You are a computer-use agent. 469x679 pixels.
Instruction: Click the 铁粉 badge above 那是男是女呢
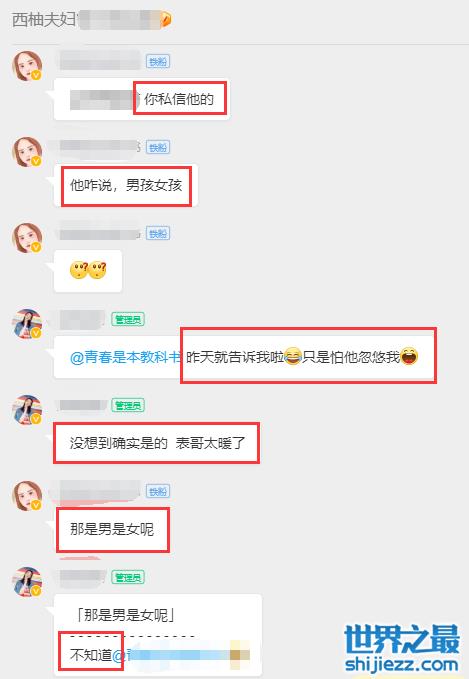click(158, 491)
